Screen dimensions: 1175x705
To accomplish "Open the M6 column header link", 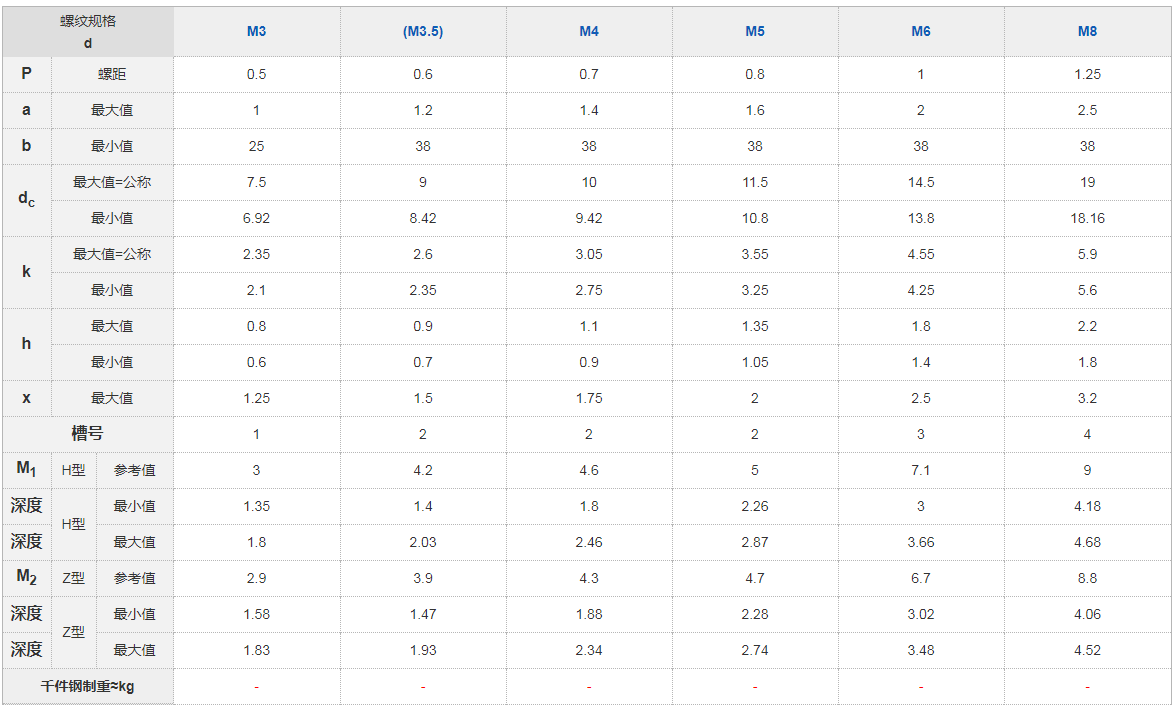I will coord(921,31).
